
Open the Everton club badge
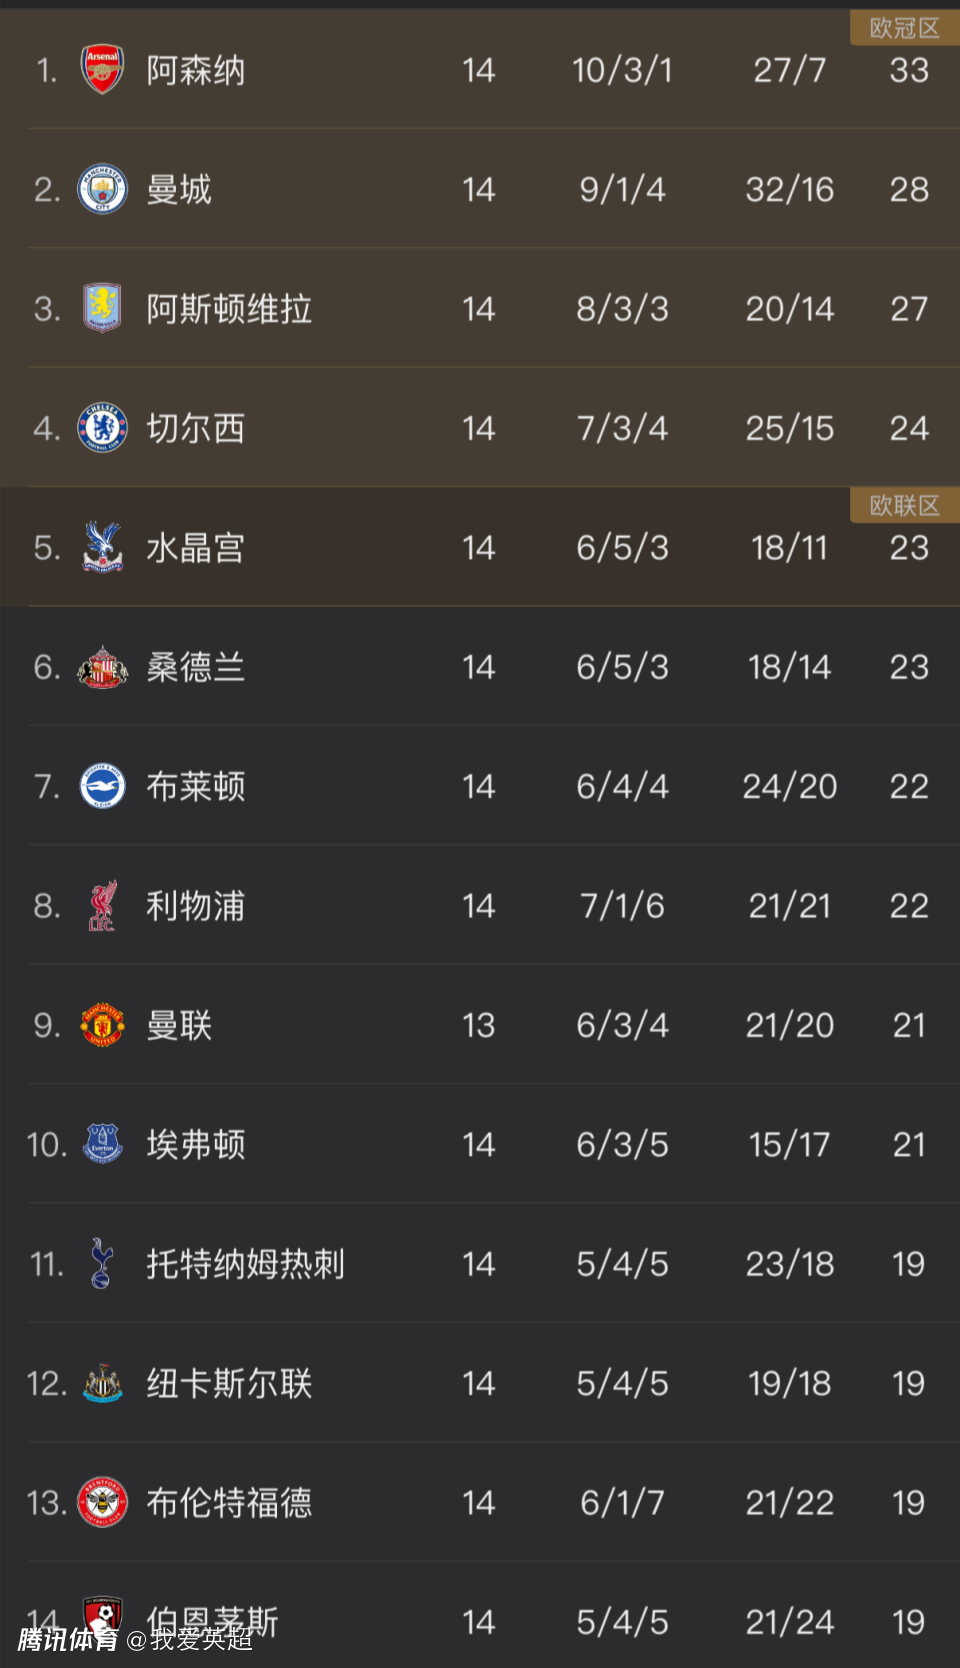(x=102, y=1144)
